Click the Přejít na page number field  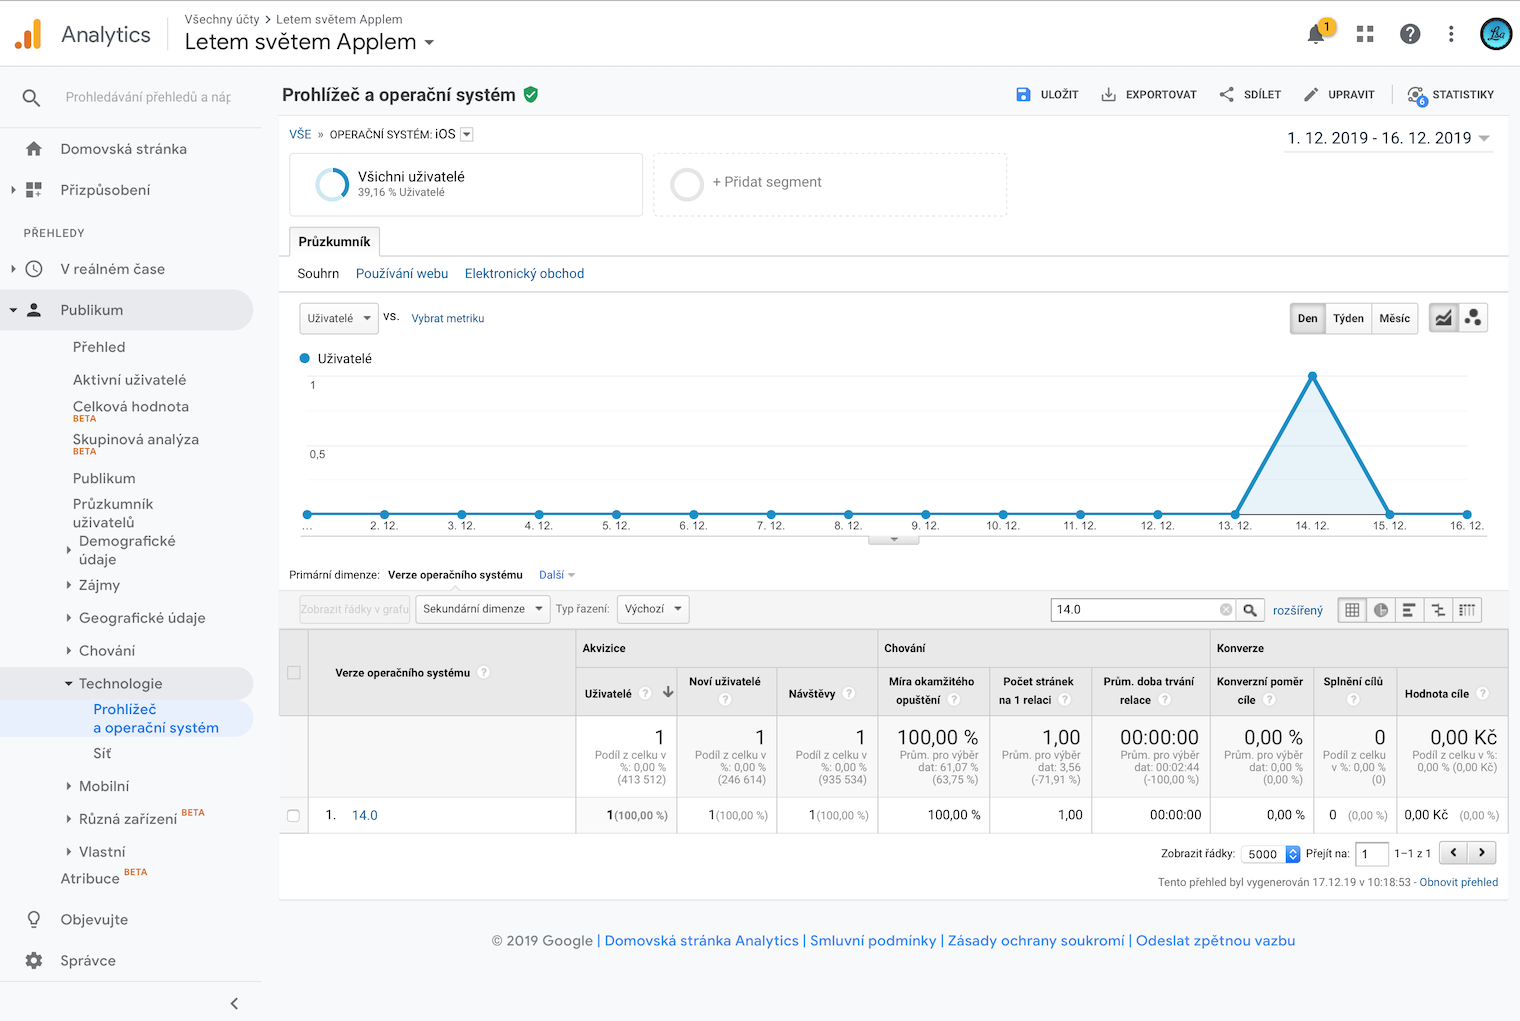click(1371, 854)
